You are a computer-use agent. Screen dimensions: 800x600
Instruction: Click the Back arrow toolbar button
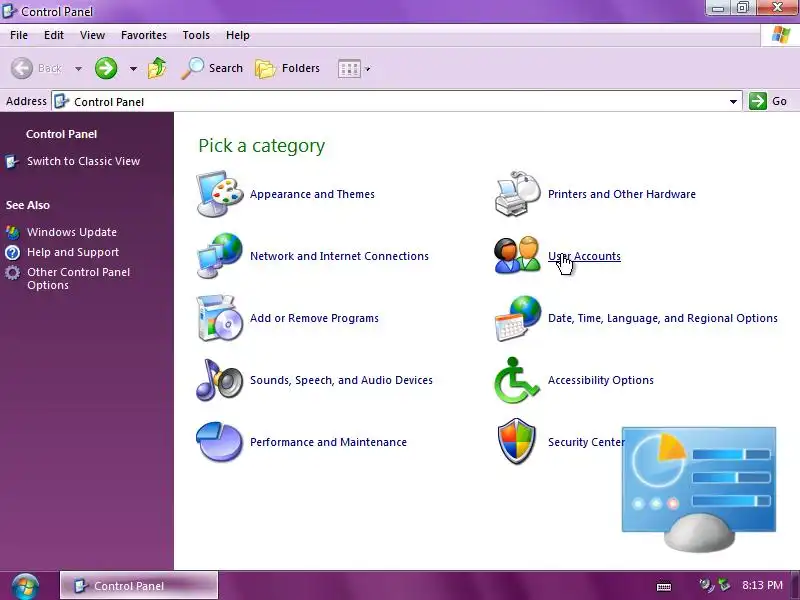(x=37, y=68)
